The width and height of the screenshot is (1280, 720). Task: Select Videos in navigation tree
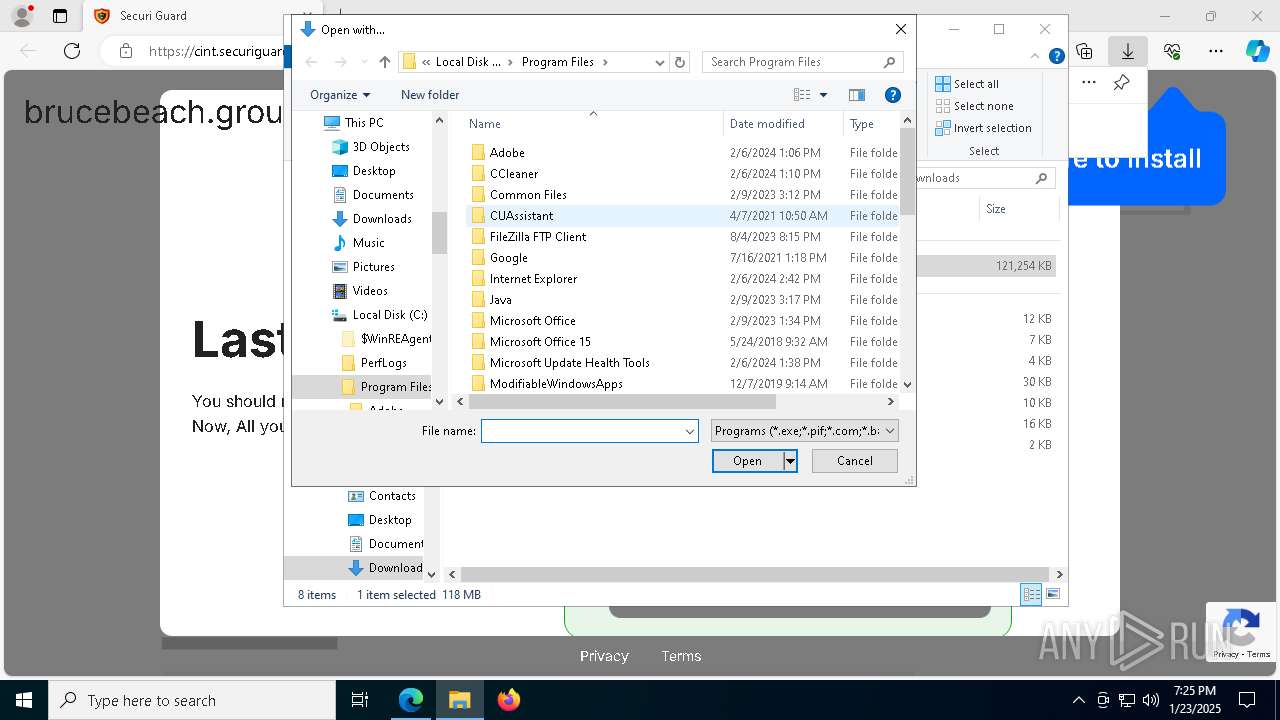(x=370, y=291)
